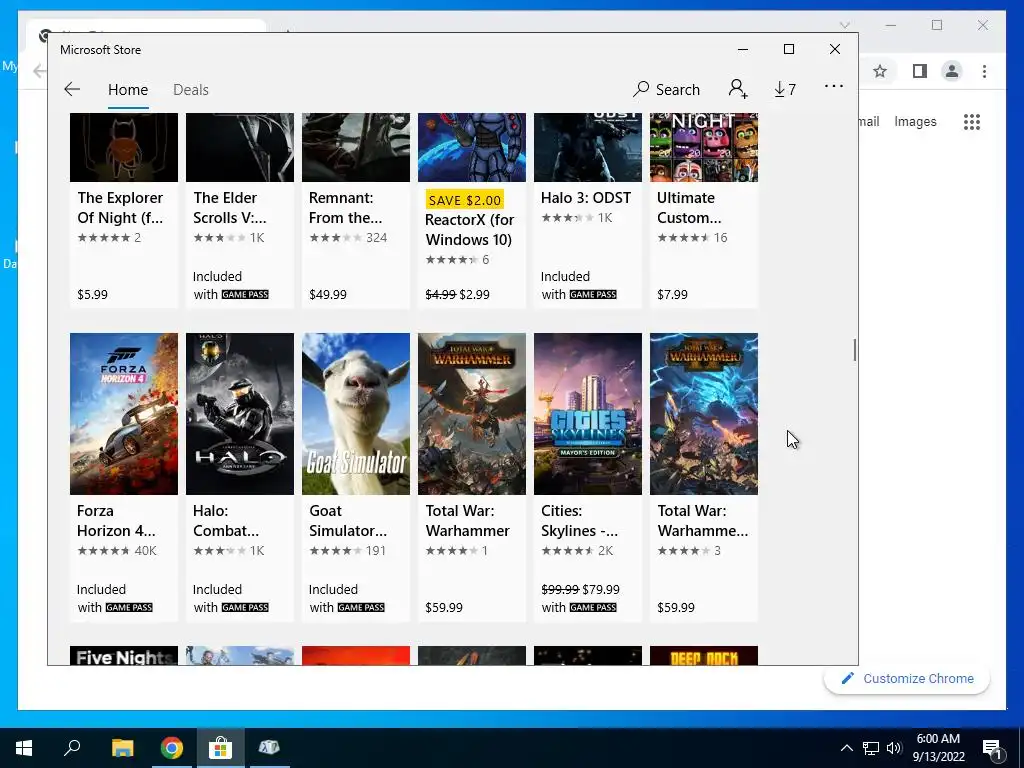Select Halo 3: ODST title

click(586, 198)
